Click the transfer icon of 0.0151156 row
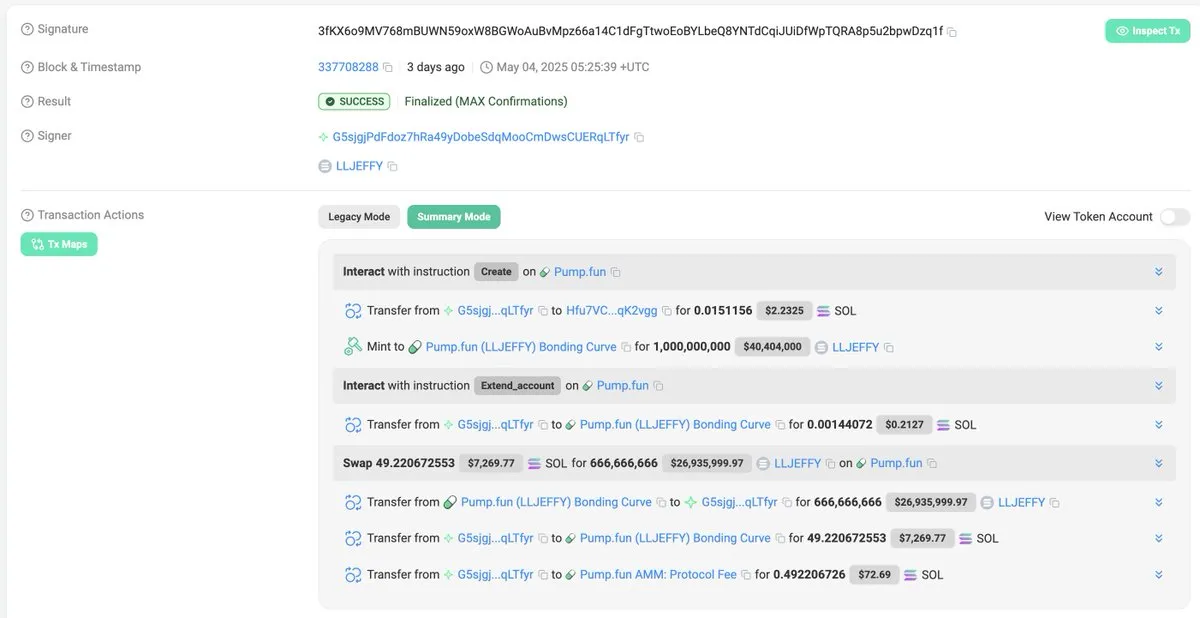The height and width of the screenshot is (618, 1200). 352,311
